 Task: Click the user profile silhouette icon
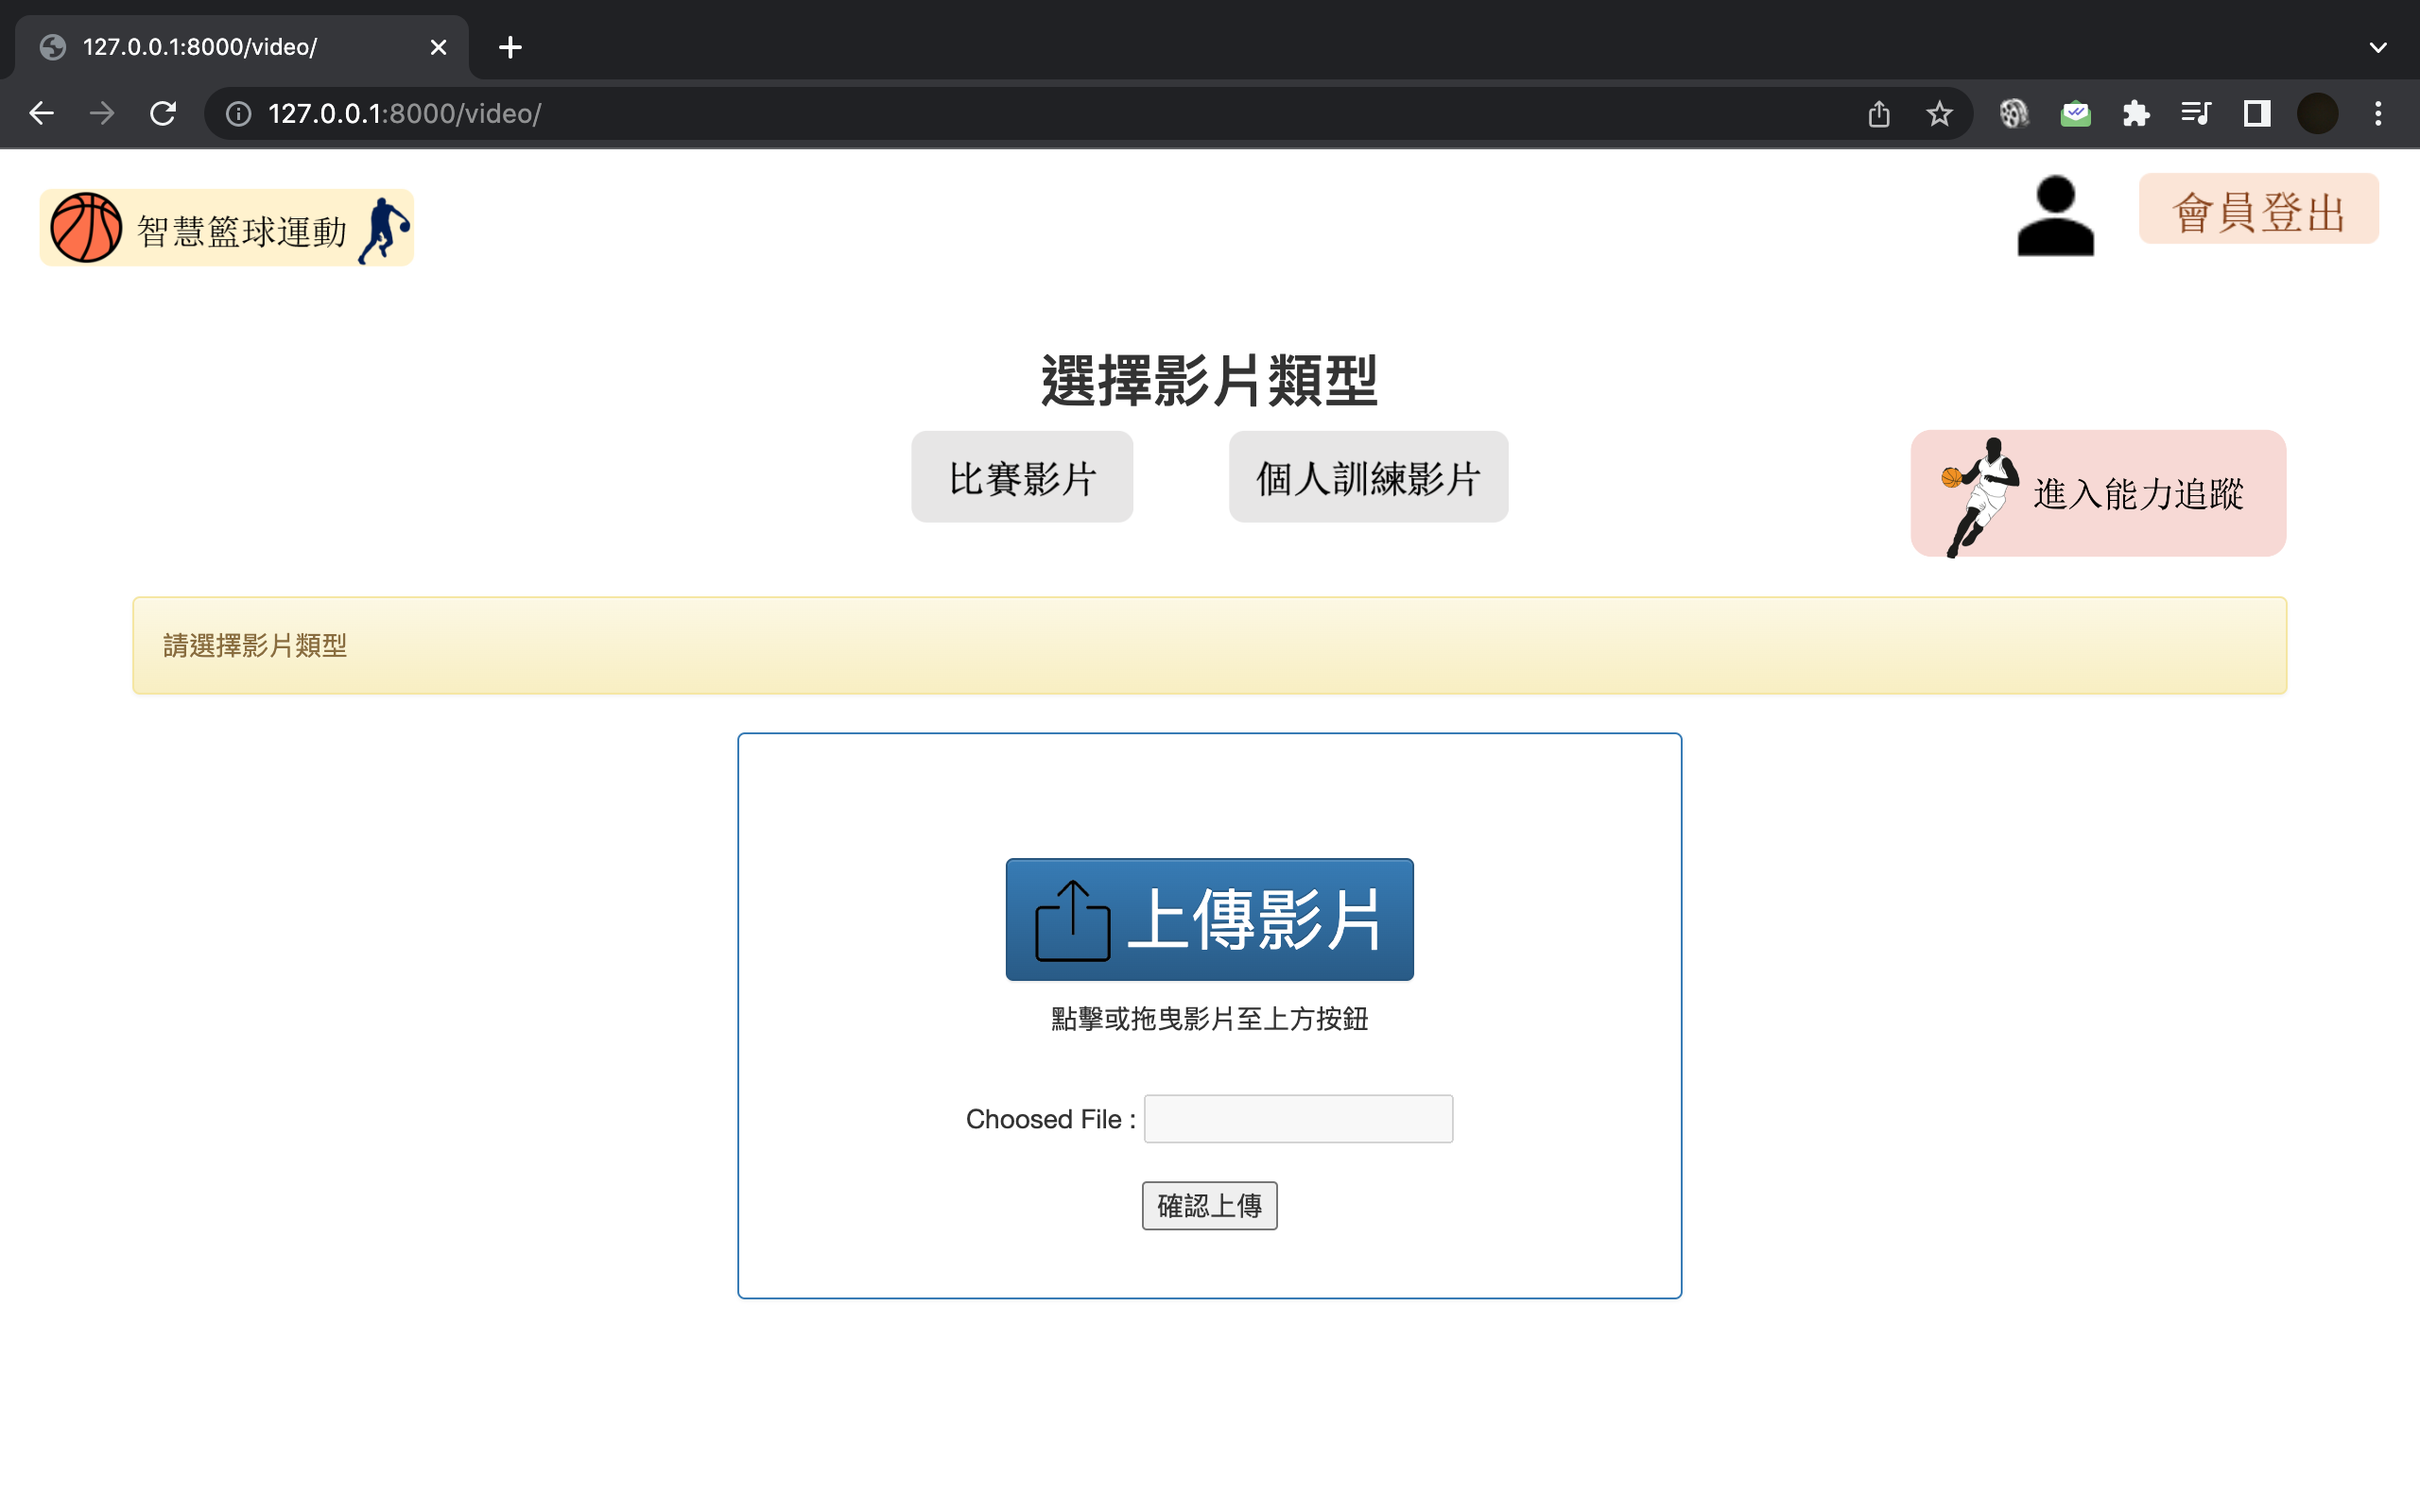pyautogui.click(x=2055, y=216)
